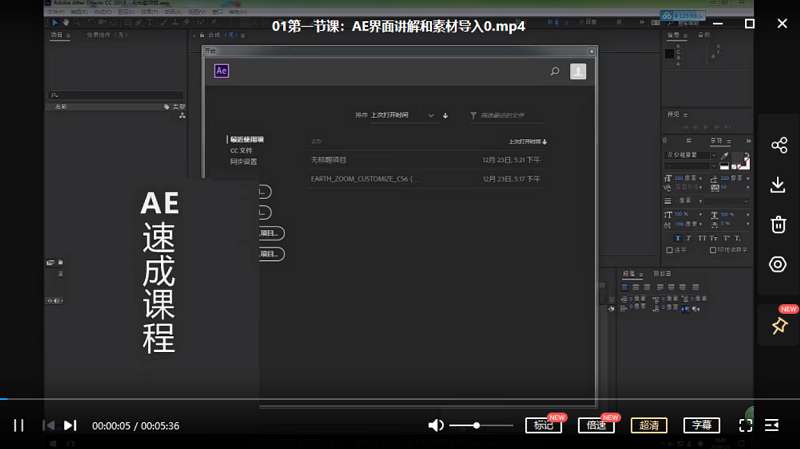Screen dimensions: 800x449
Task: Select CC 文件 in the start dialog
Action: coord(241,150)
